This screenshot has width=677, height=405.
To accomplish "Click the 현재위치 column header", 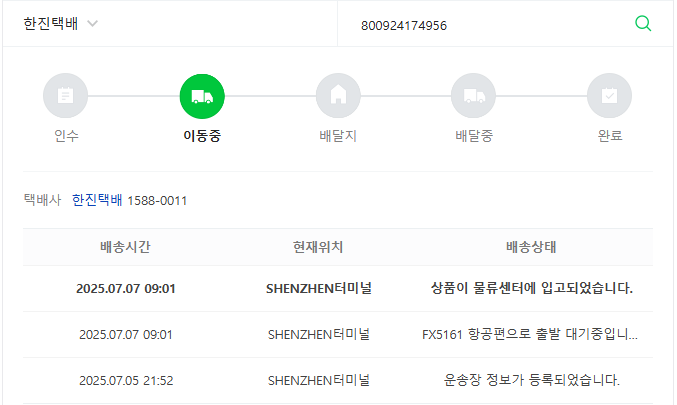I will (318, 247).
